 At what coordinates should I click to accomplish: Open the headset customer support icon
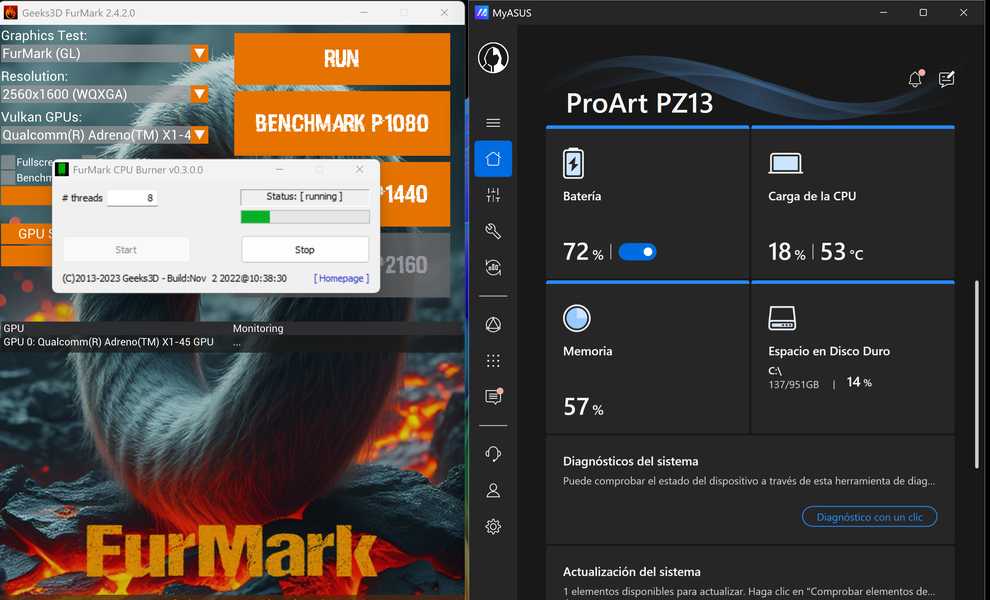pos(493,453)
